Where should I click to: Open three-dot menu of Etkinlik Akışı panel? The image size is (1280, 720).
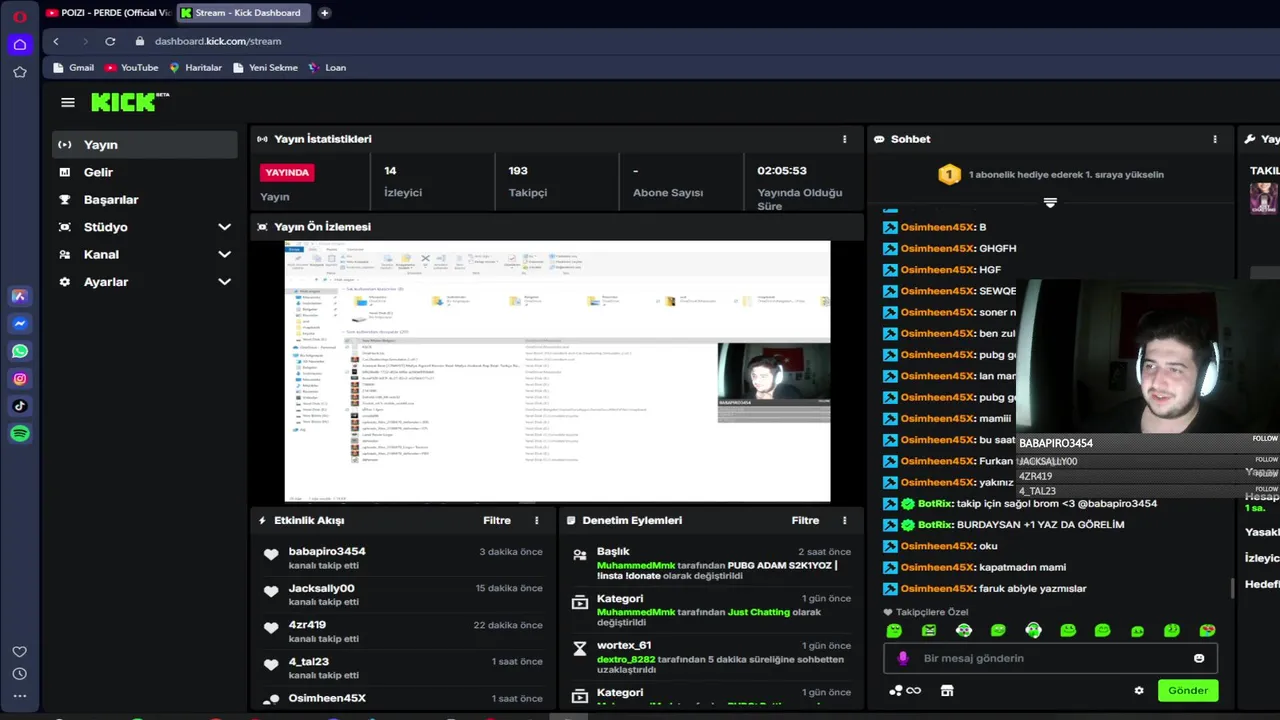coord(537,520)
